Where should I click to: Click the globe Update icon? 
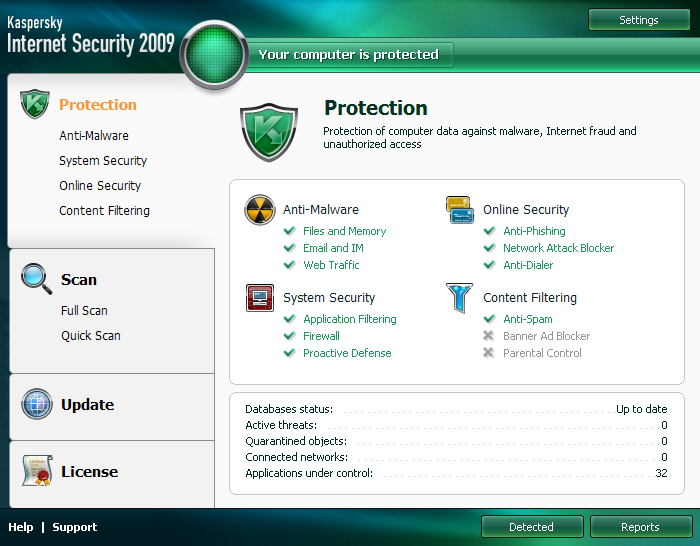[x=37, y=404]
